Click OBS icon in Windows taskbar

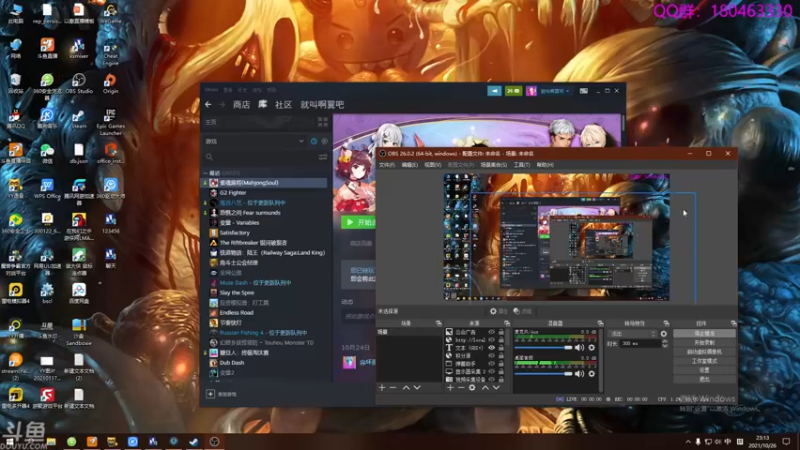[214, 442]
